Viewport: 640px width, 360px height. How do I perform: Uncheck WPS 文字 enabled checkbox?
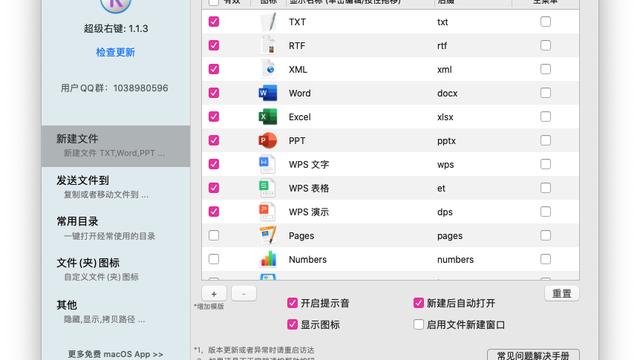pyautogui.click(x=214, y=164)
